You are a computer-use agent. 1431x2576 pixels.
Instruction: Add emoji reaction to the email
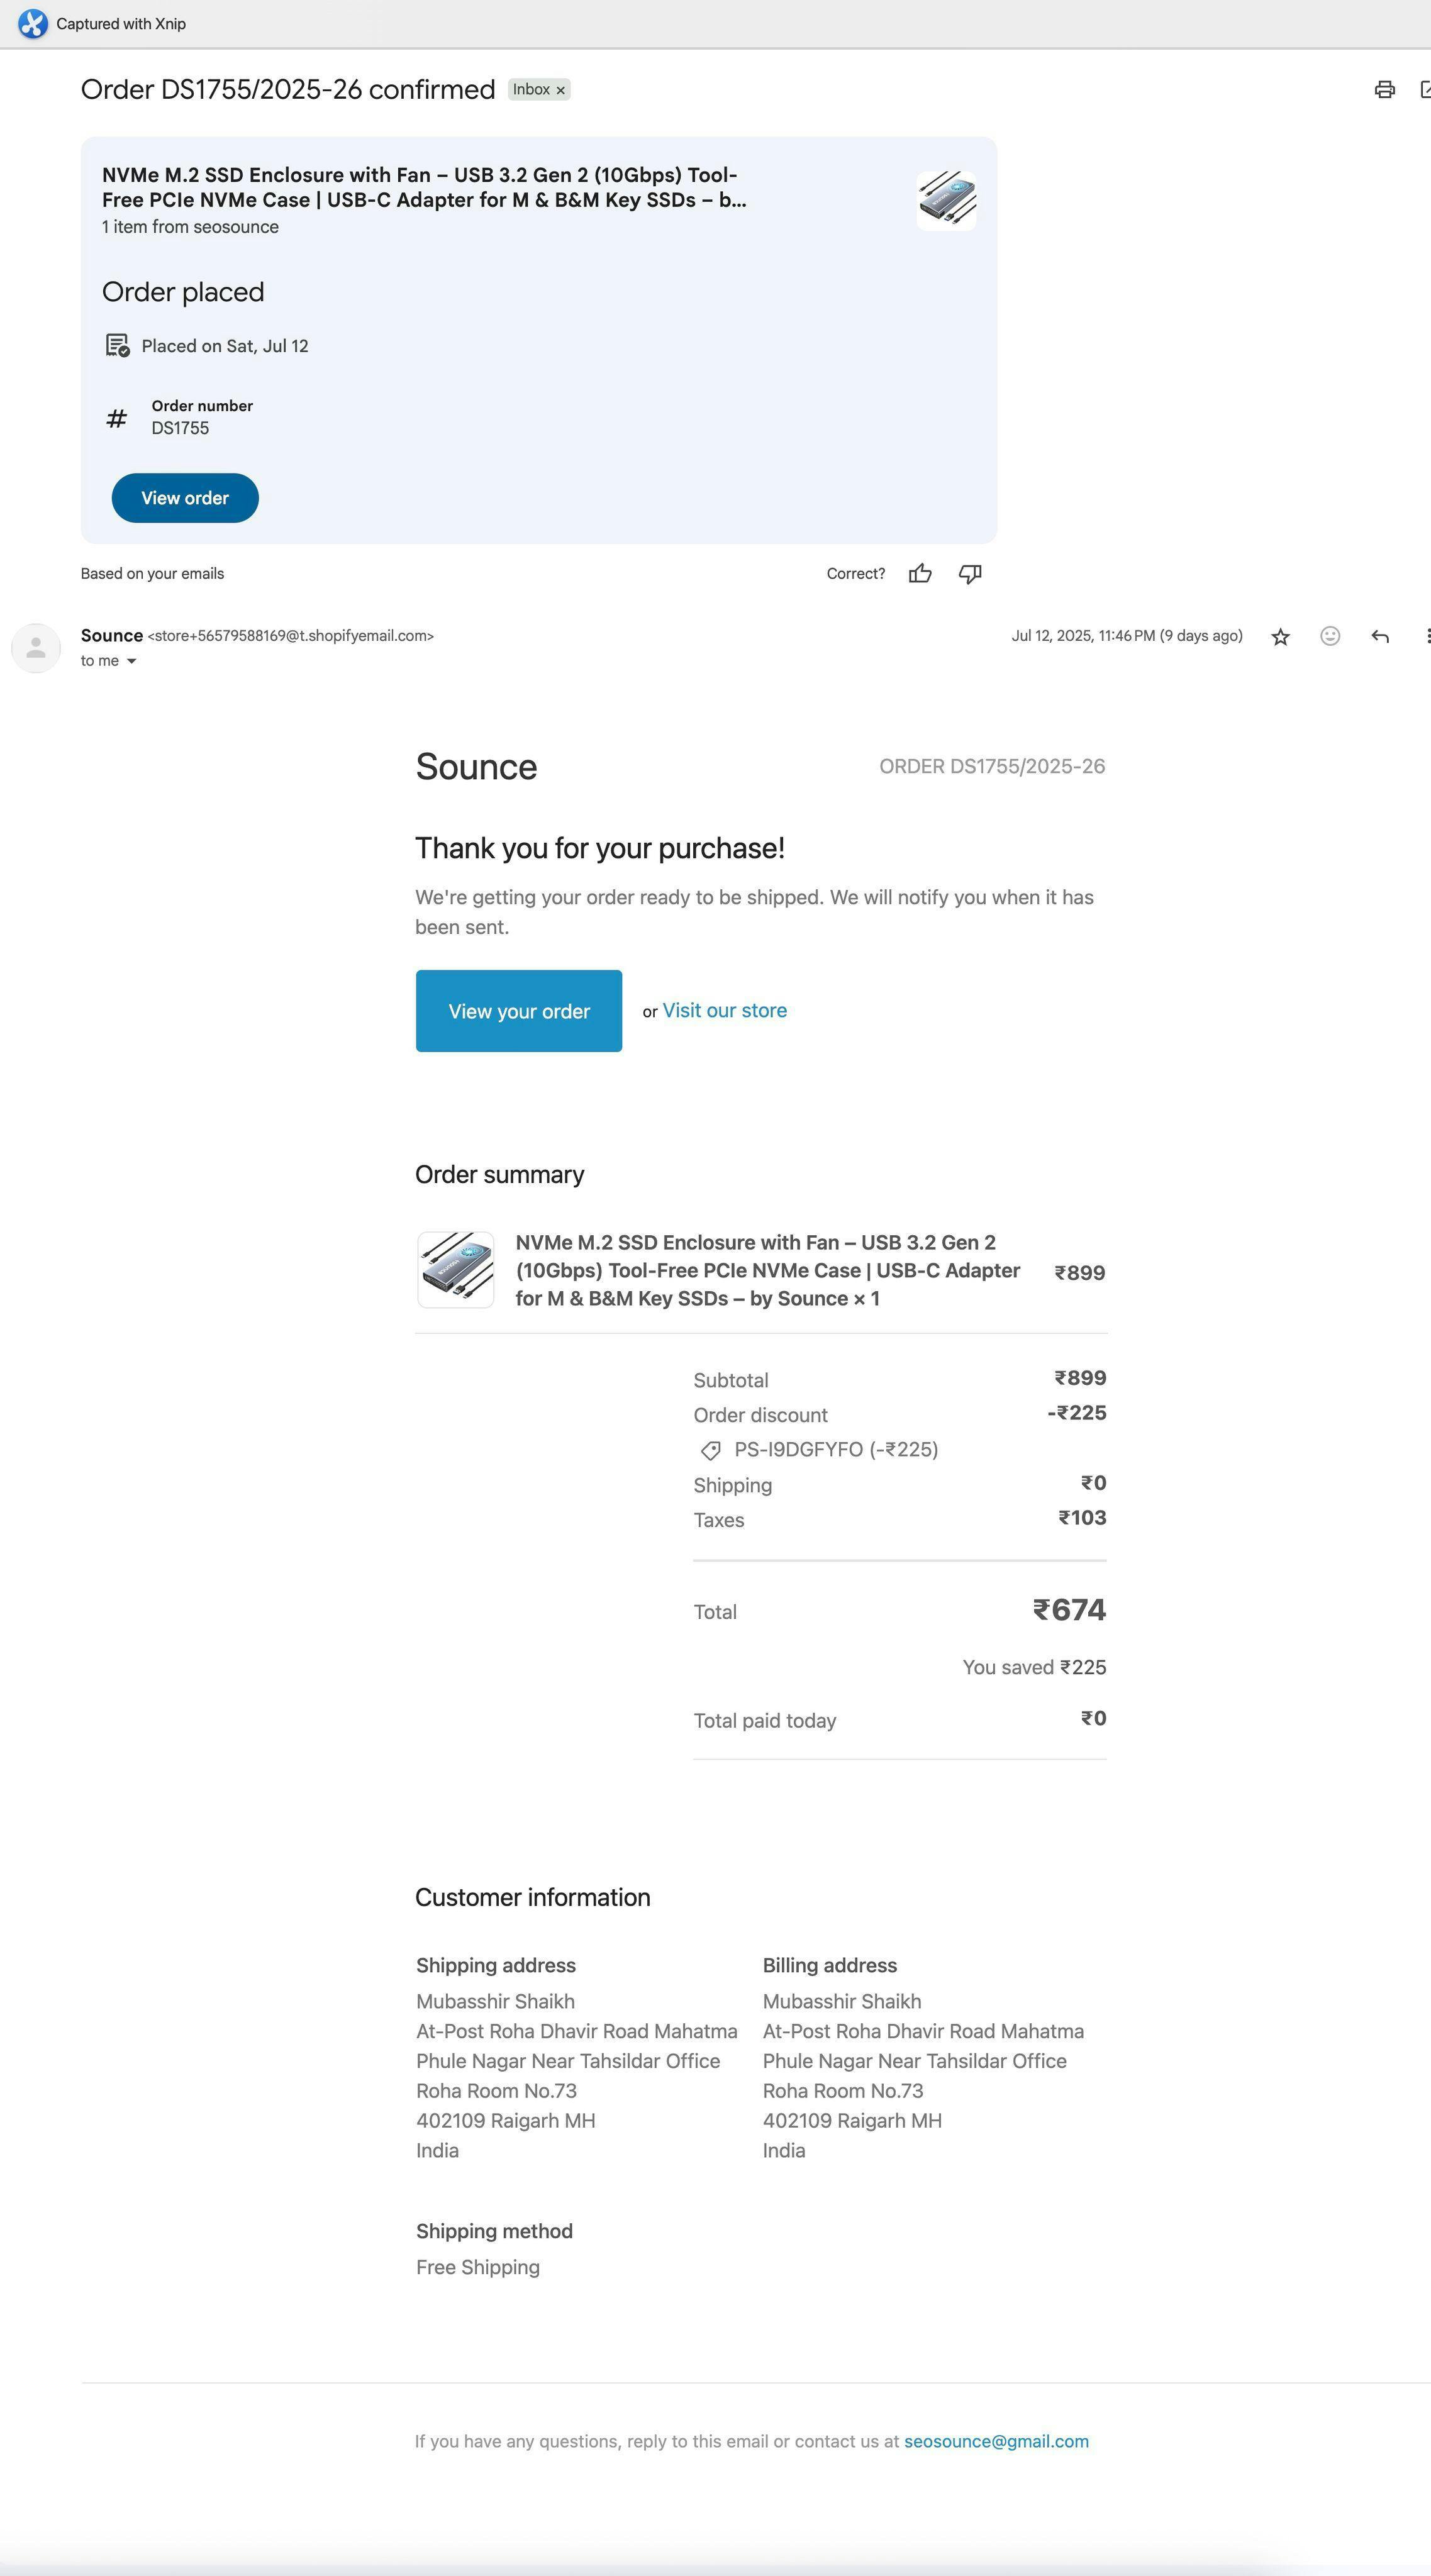1330,636
